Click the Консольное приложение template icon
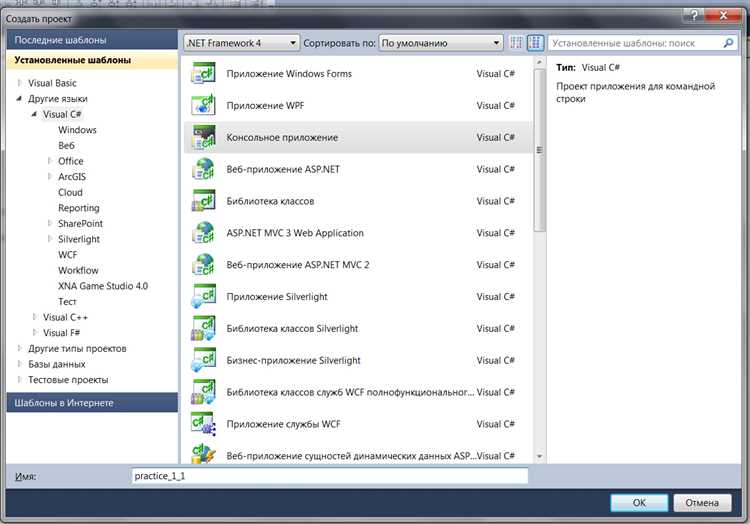Viewport: 750px width, 524px height. [203, 137]
